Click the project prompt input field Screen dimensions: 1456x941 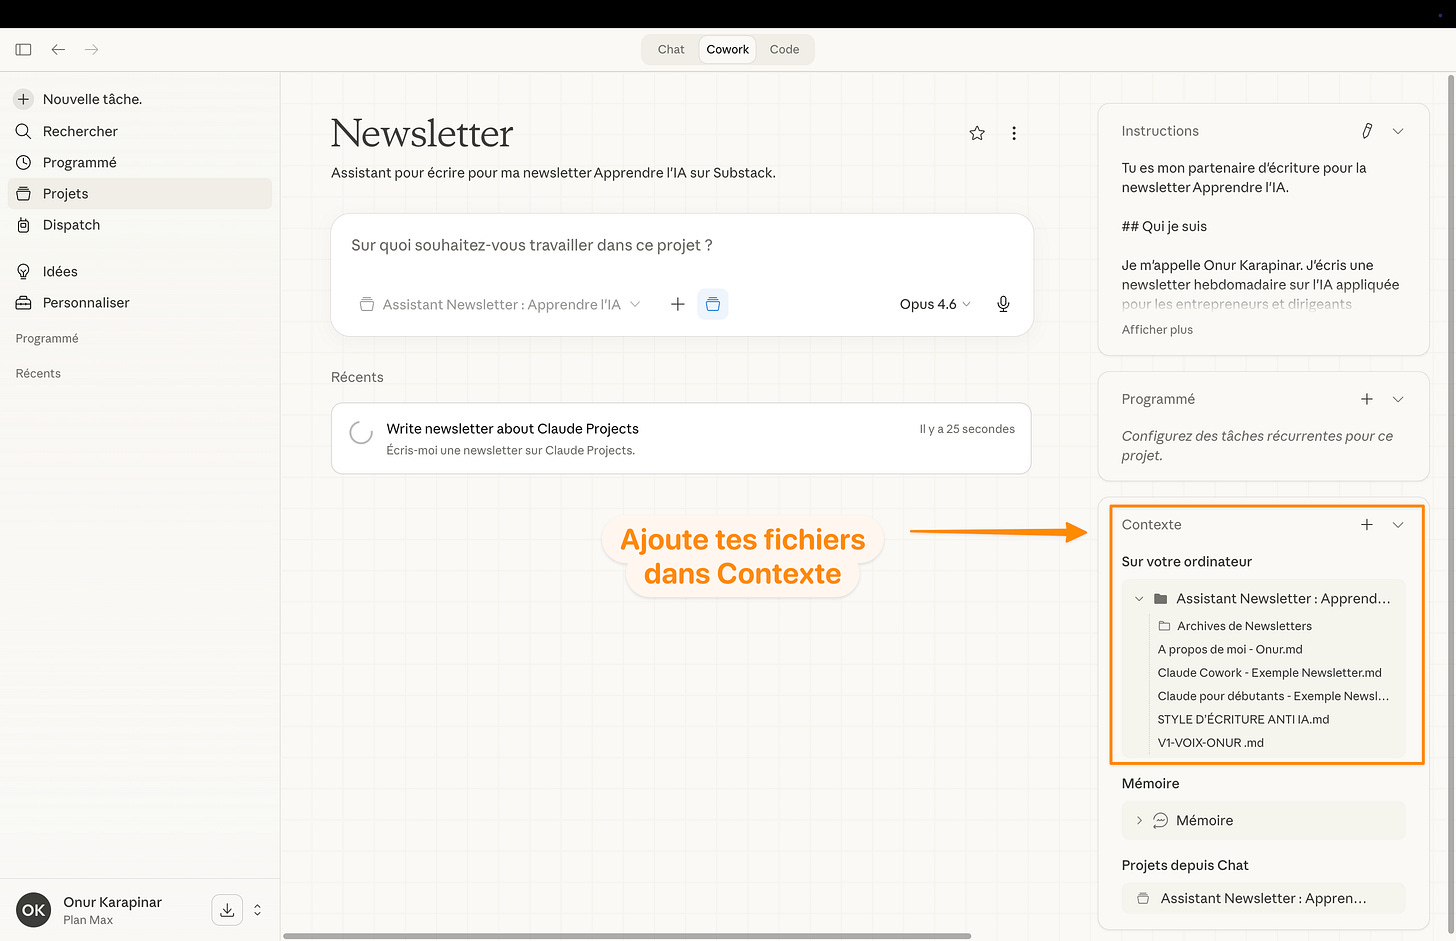click(x=681, y=246)
